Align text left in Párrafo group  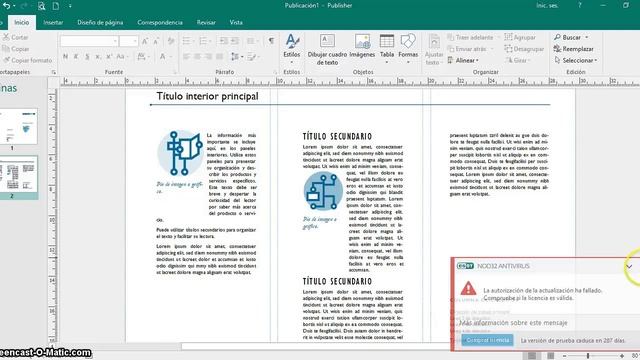(x=187, y=56)
